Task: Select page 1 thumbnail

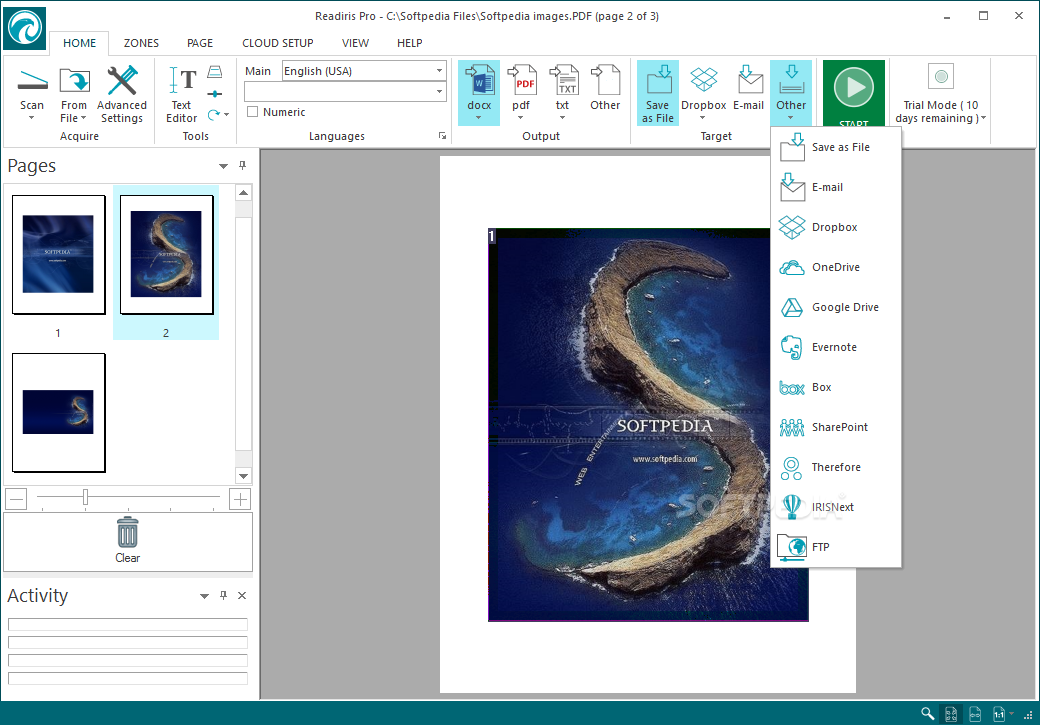Action: point(58,255)
